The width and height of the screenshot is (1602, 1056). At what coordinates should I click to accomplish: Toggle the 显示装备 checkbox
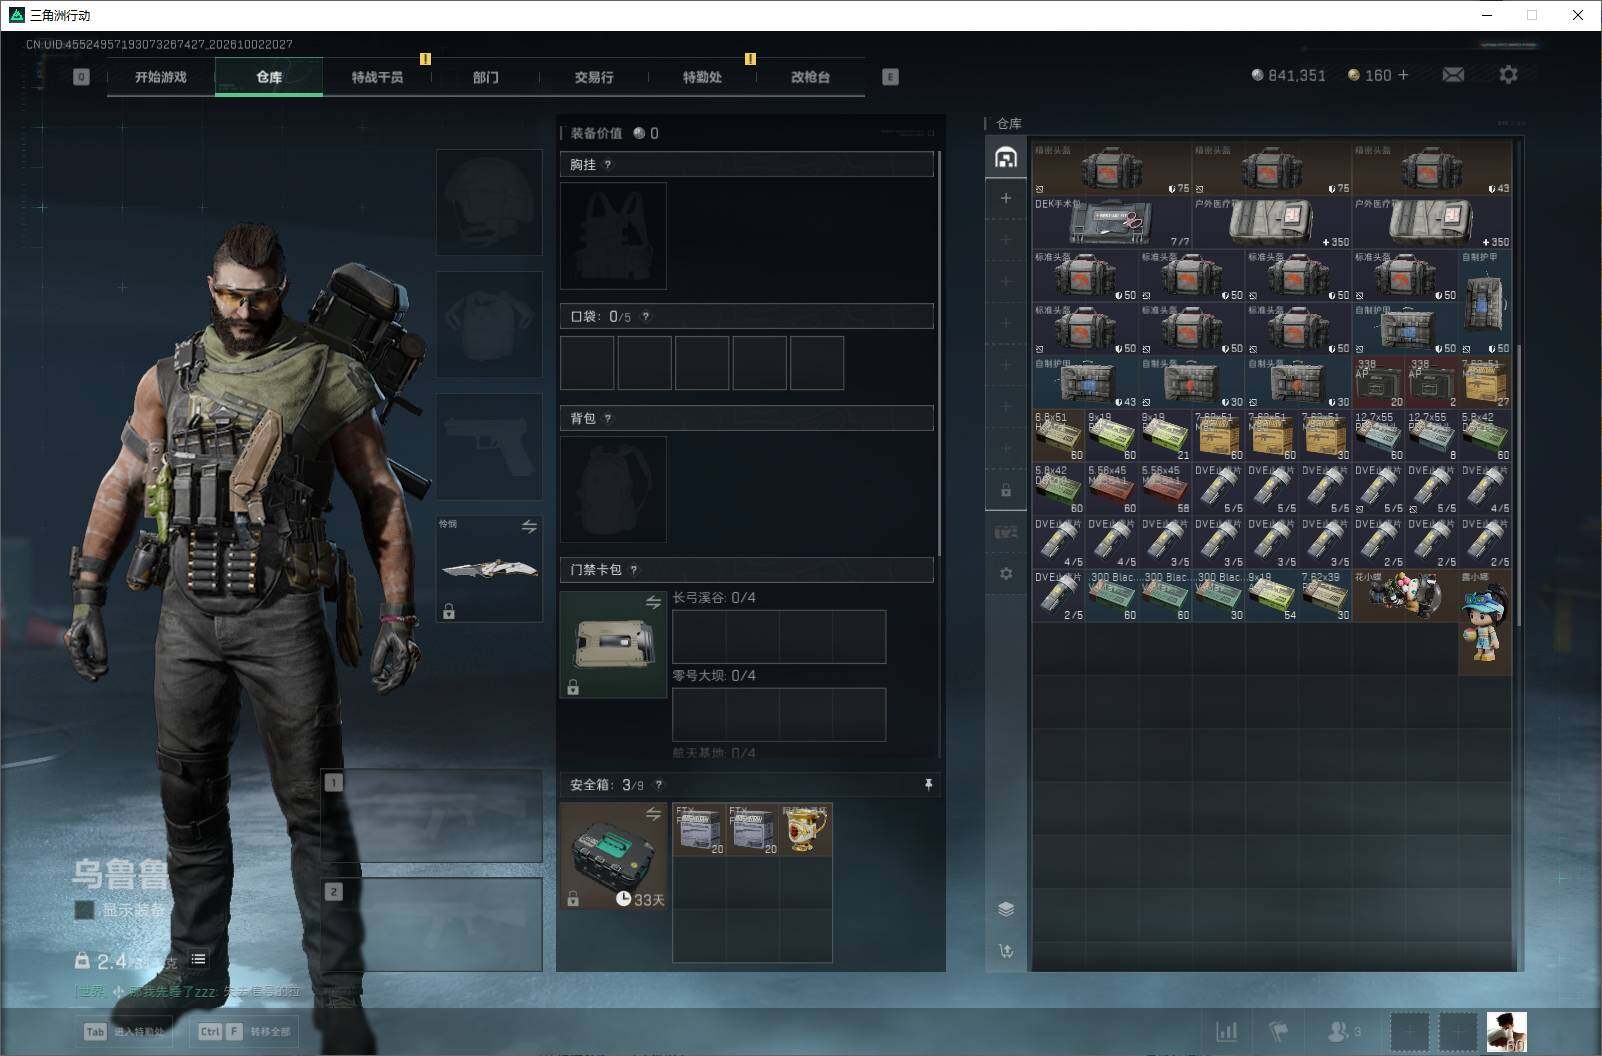coord(85,910)
